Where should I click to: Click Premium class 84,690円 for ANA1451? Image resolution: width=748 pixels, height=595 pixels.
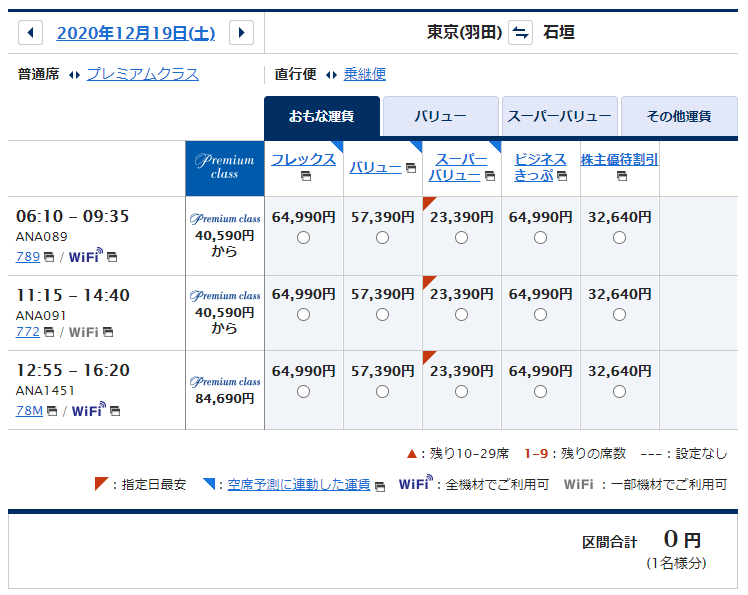(x=225, y=390)
